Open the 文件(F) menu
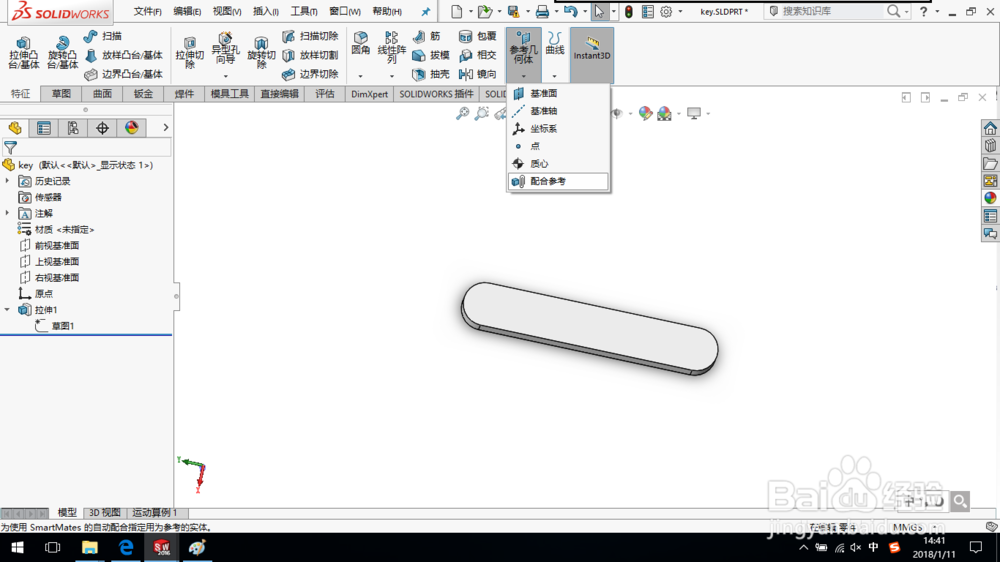1000x562 pixels. (x=147, y=11)
